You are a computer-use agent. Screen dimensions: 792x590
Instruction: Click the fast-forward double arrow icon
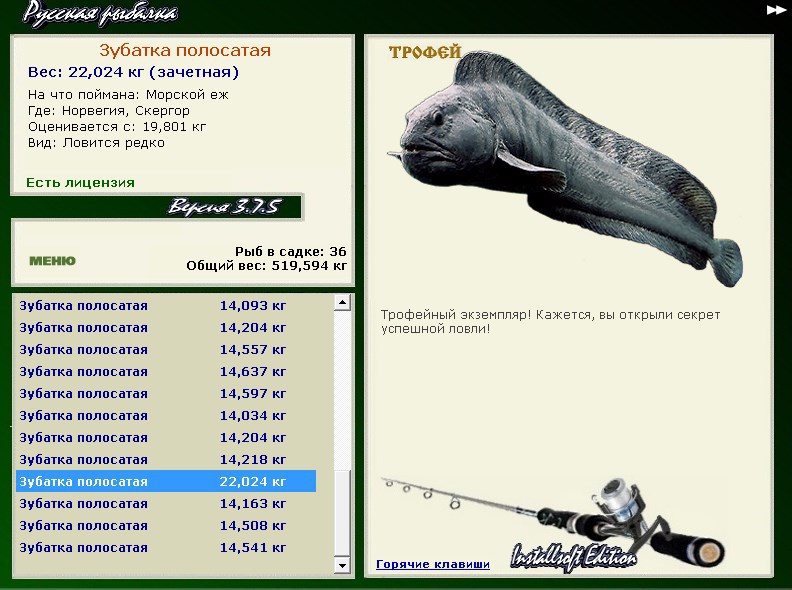[776, 10]
